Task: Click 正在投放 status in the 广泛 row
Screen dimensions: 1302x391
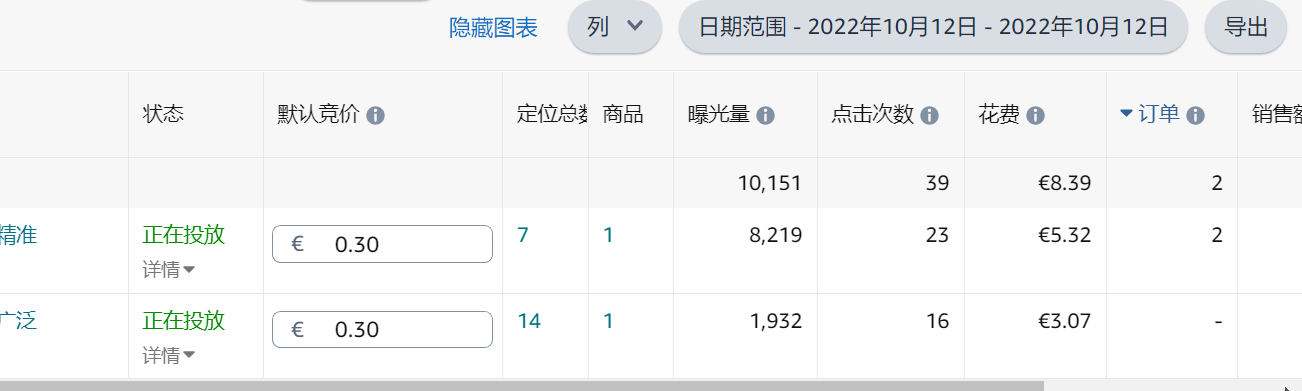Action: click(184, 320)
